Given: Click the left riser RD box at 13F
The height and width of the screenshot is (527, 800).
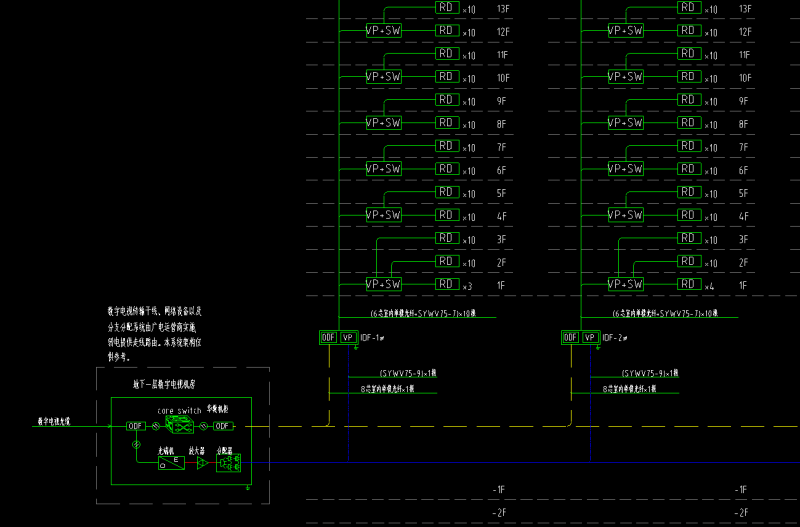Looking at the screenshot, I should [x=447, y=8].
